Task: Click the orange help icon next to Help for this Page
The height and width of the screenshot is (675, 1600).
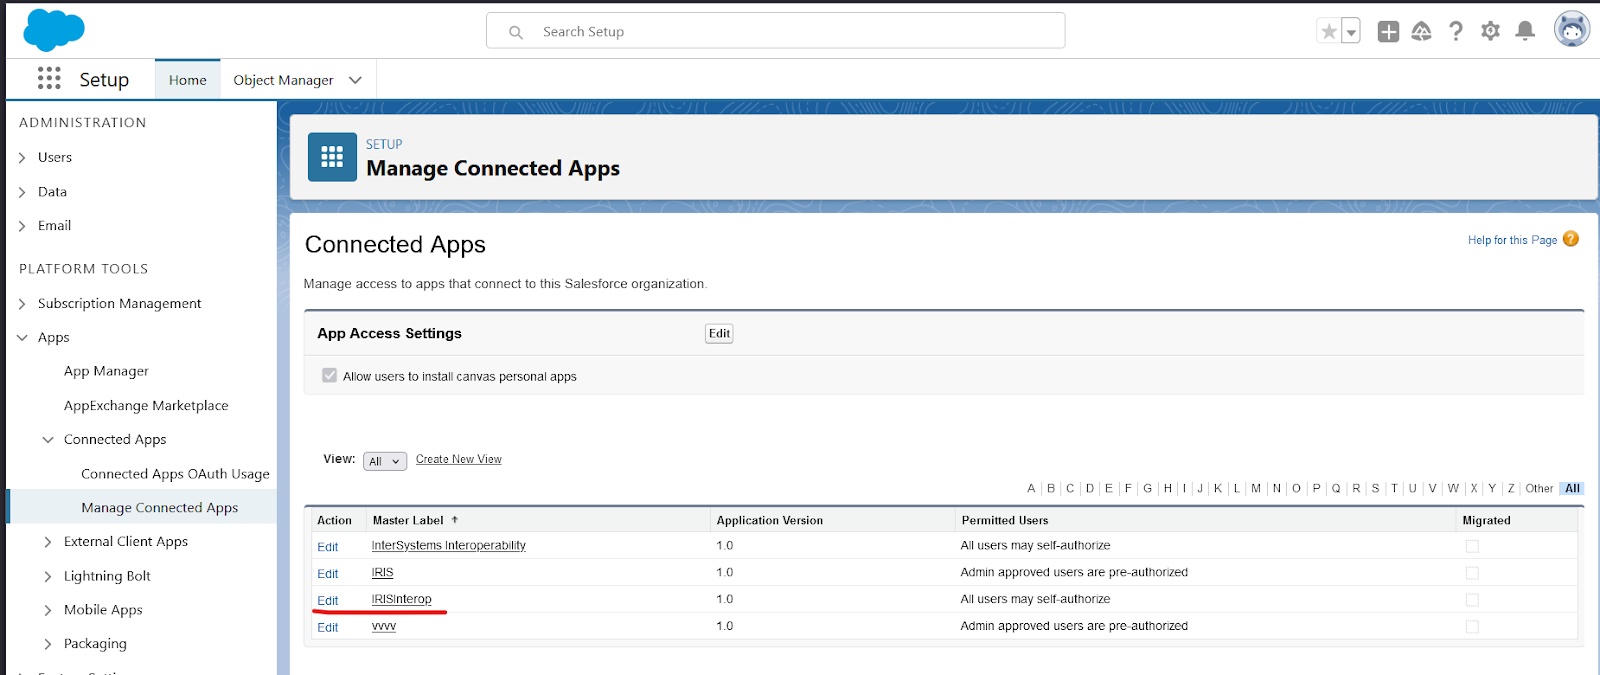Action: [1571, 239]
